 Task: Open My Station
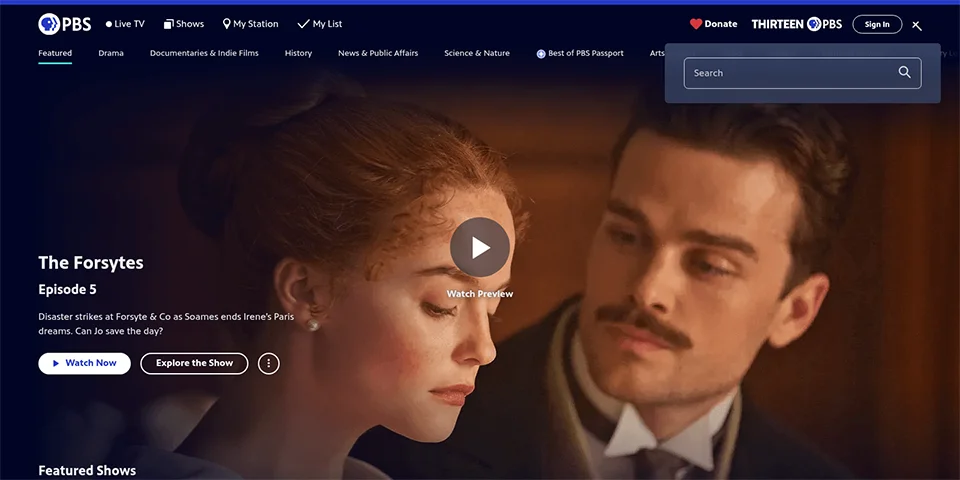click(x=250, y=24)
